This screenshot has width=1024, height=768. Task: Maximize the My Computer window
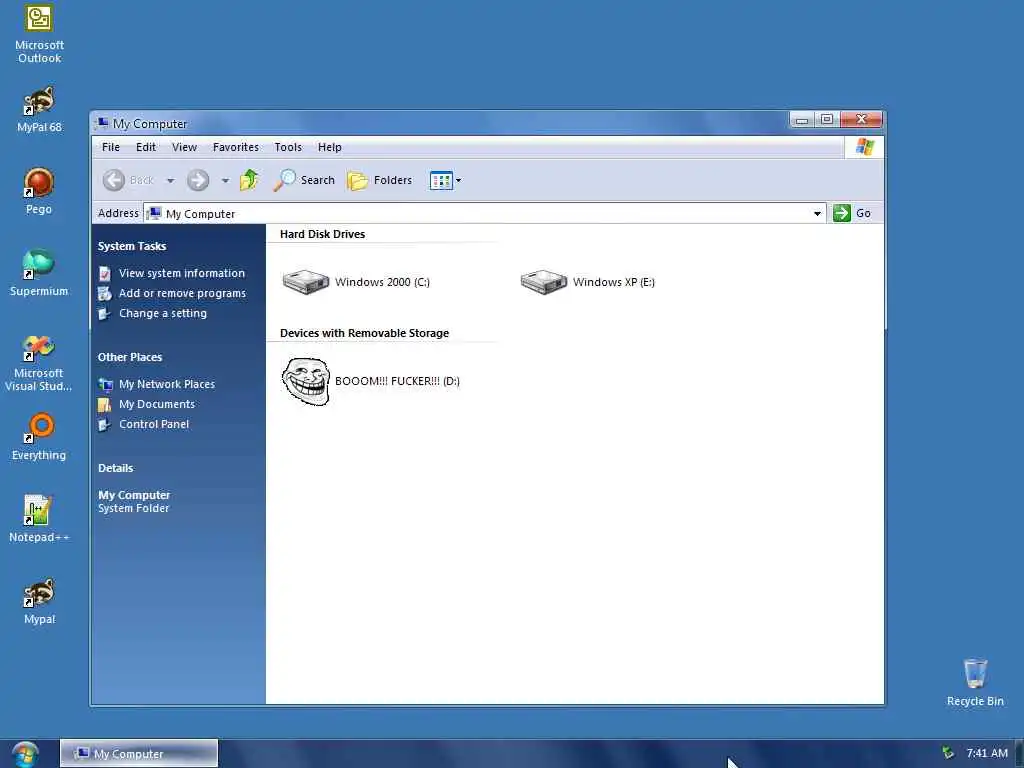coord(827,120)
